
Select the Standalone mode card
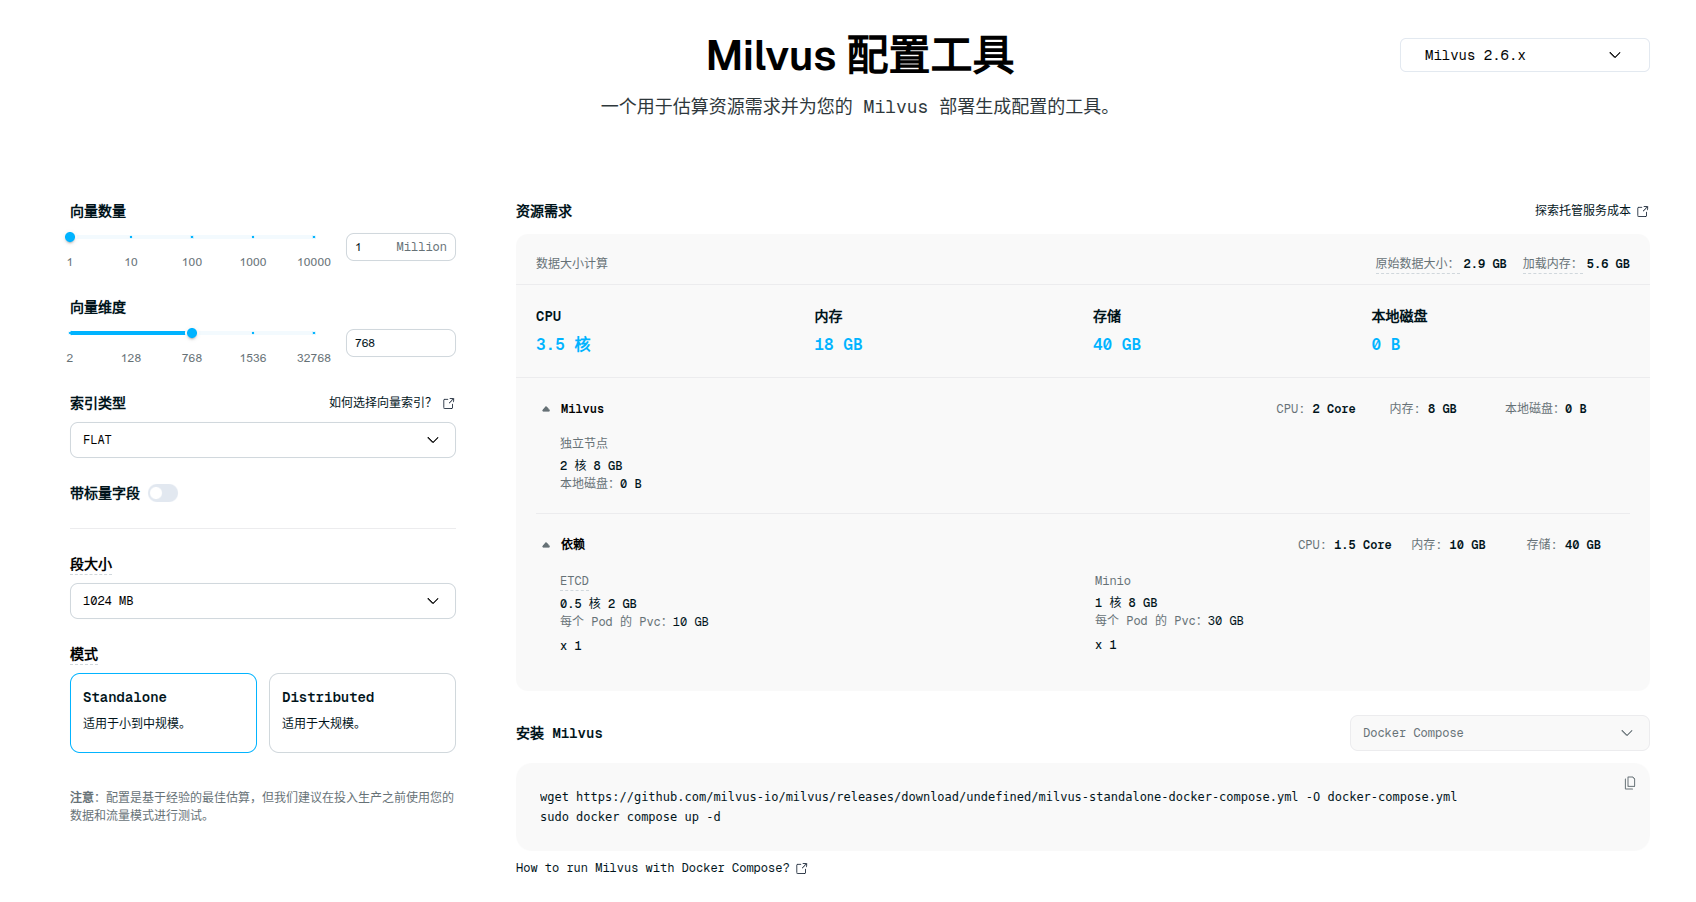pyautogui.click(x=163, y=712)
